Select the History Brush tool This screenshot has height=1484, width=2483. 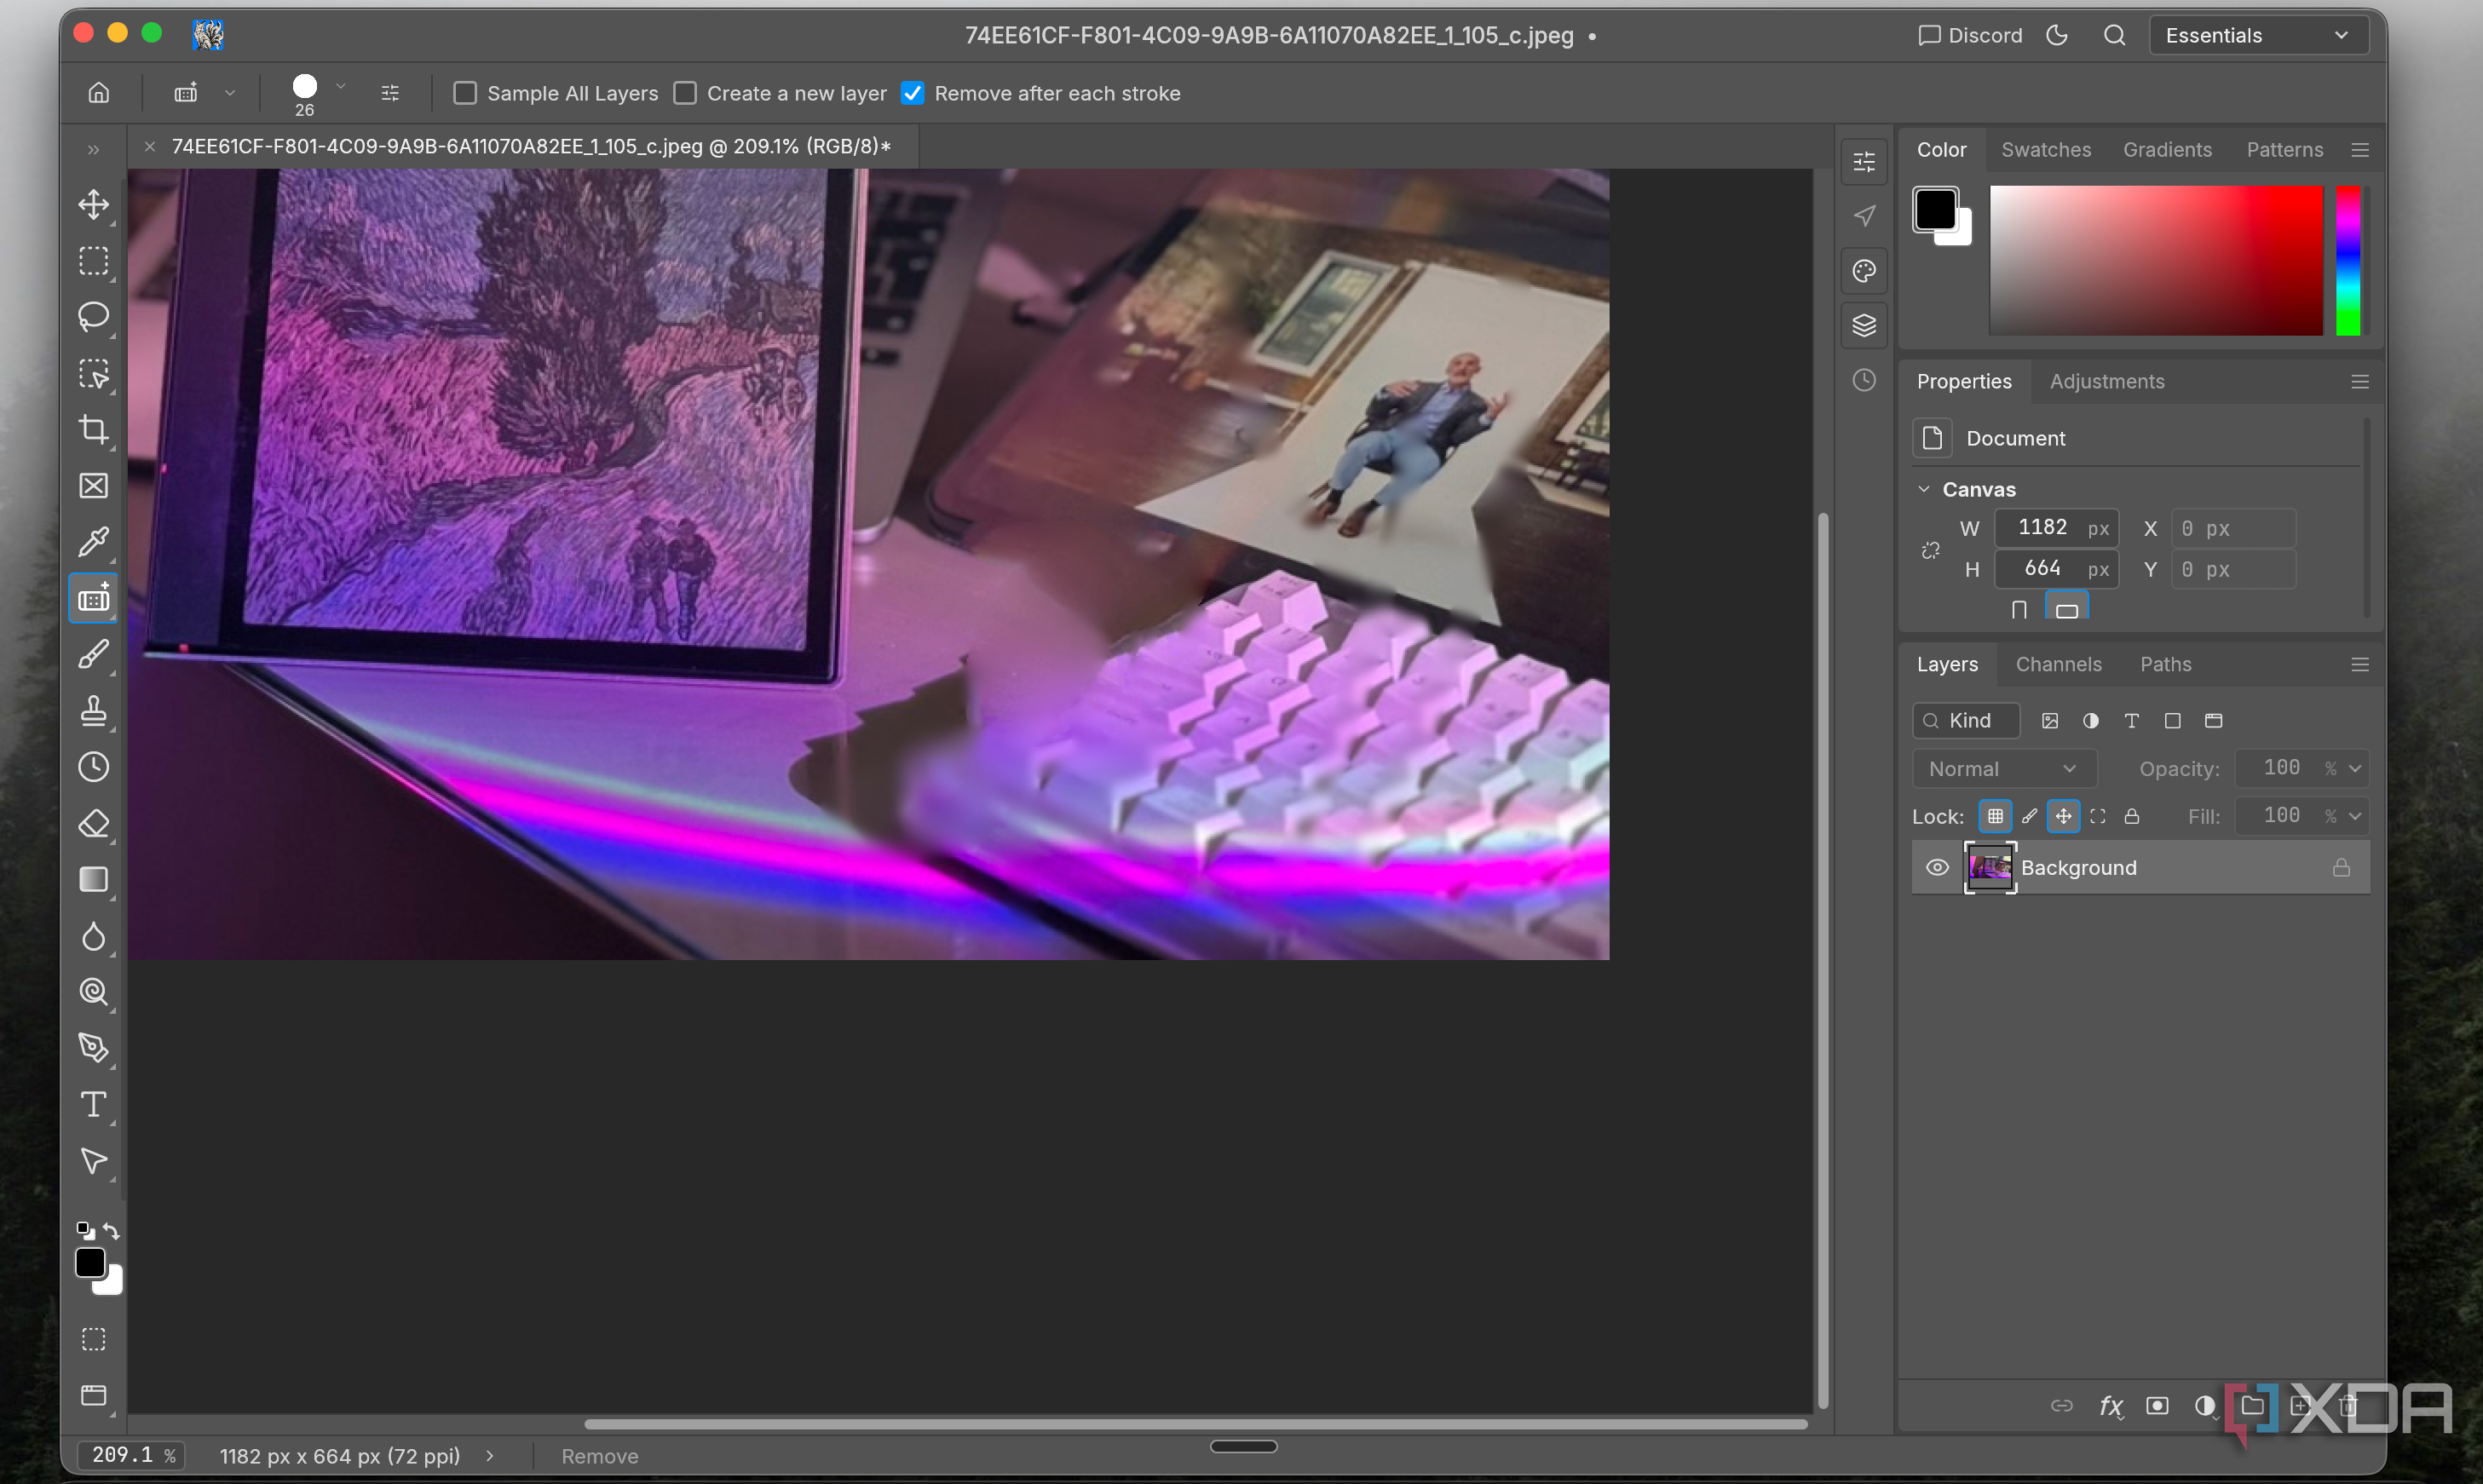pos(93,767)
